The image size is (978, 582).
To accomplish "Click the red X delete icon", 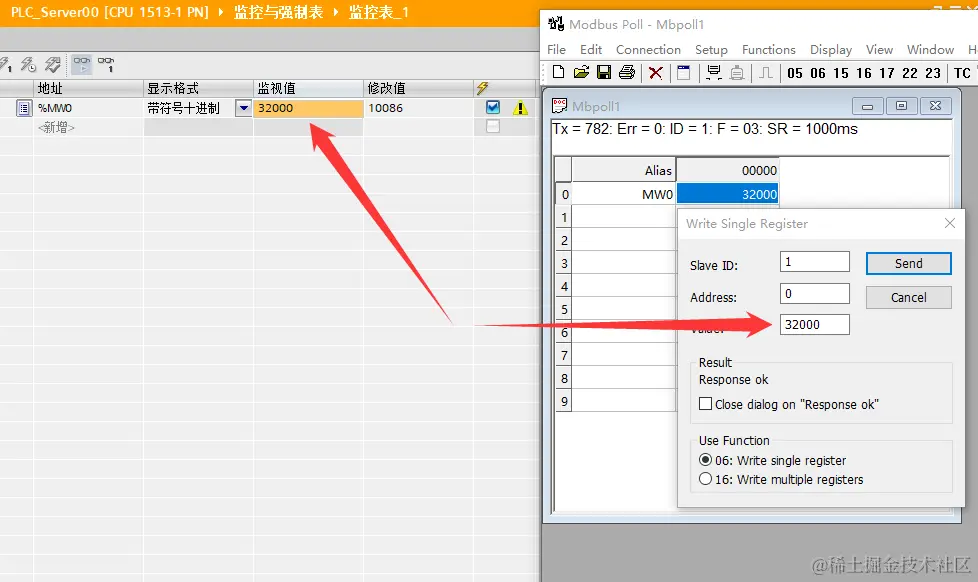I will pyautogui.click(x=656, y=73).
